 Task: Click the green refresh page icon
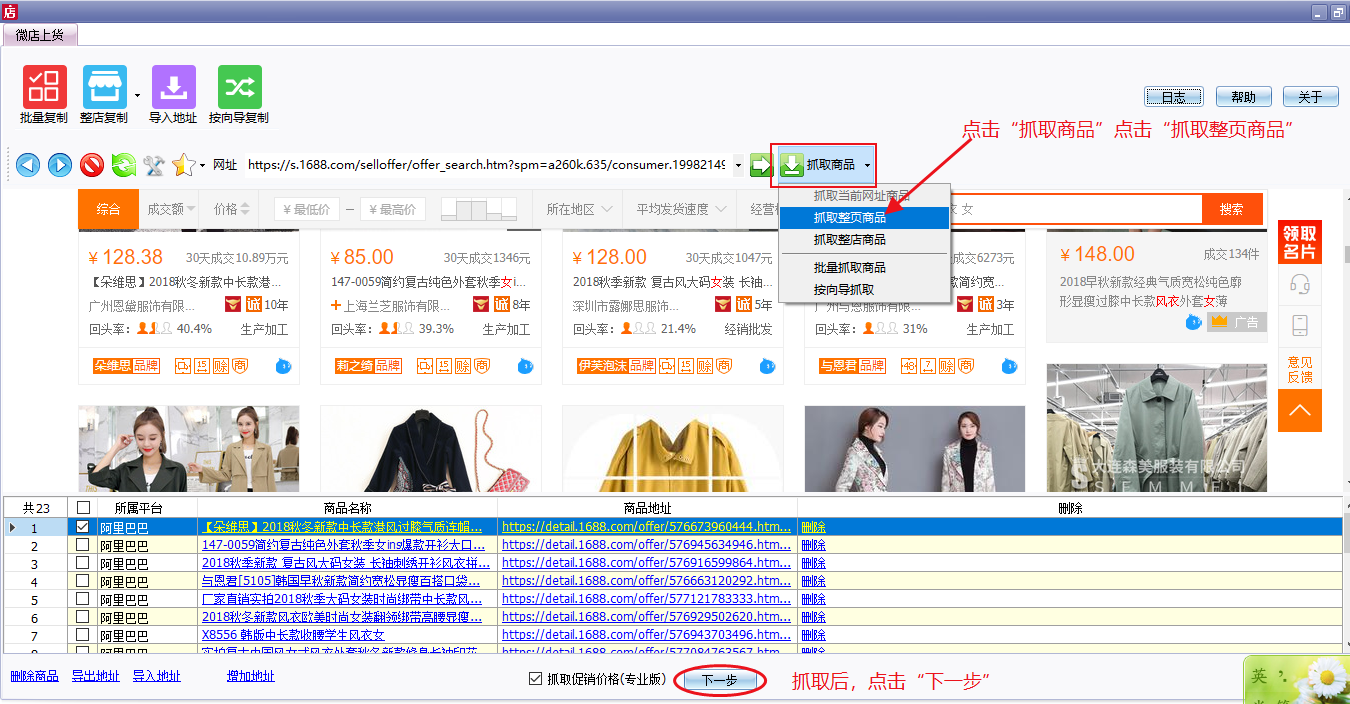[x=123, y=165]
